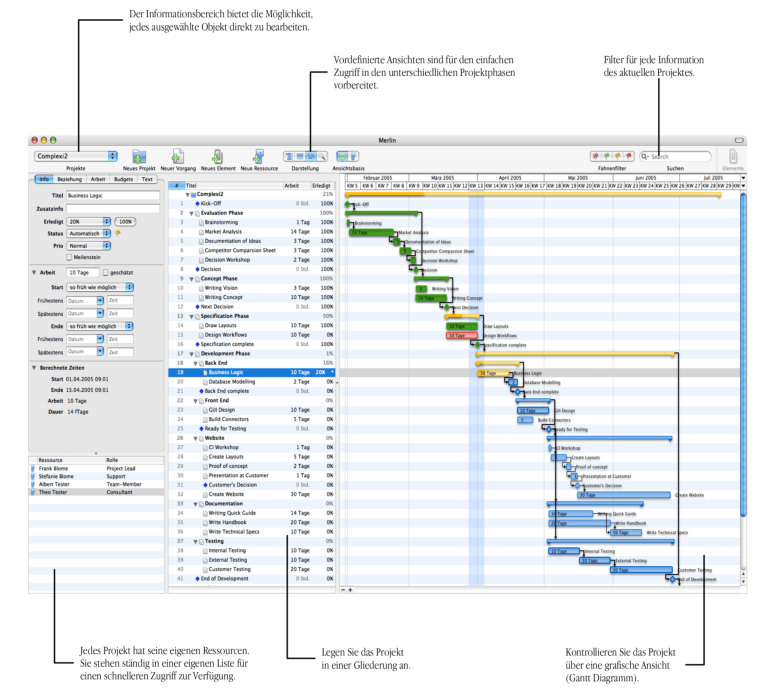Click the 100% complete button
Viewport: 768px width, 689px height.
(x=125, y=222)
